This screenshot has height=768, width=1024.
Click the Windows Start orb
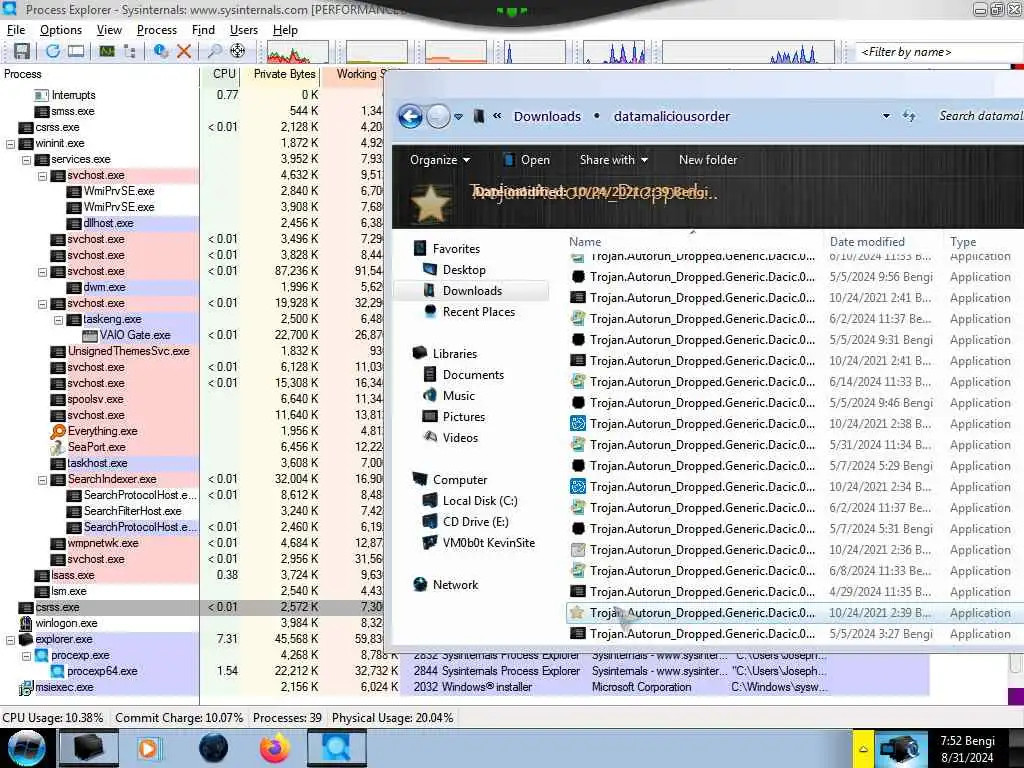pyautogui.click(x=26, y=748)
